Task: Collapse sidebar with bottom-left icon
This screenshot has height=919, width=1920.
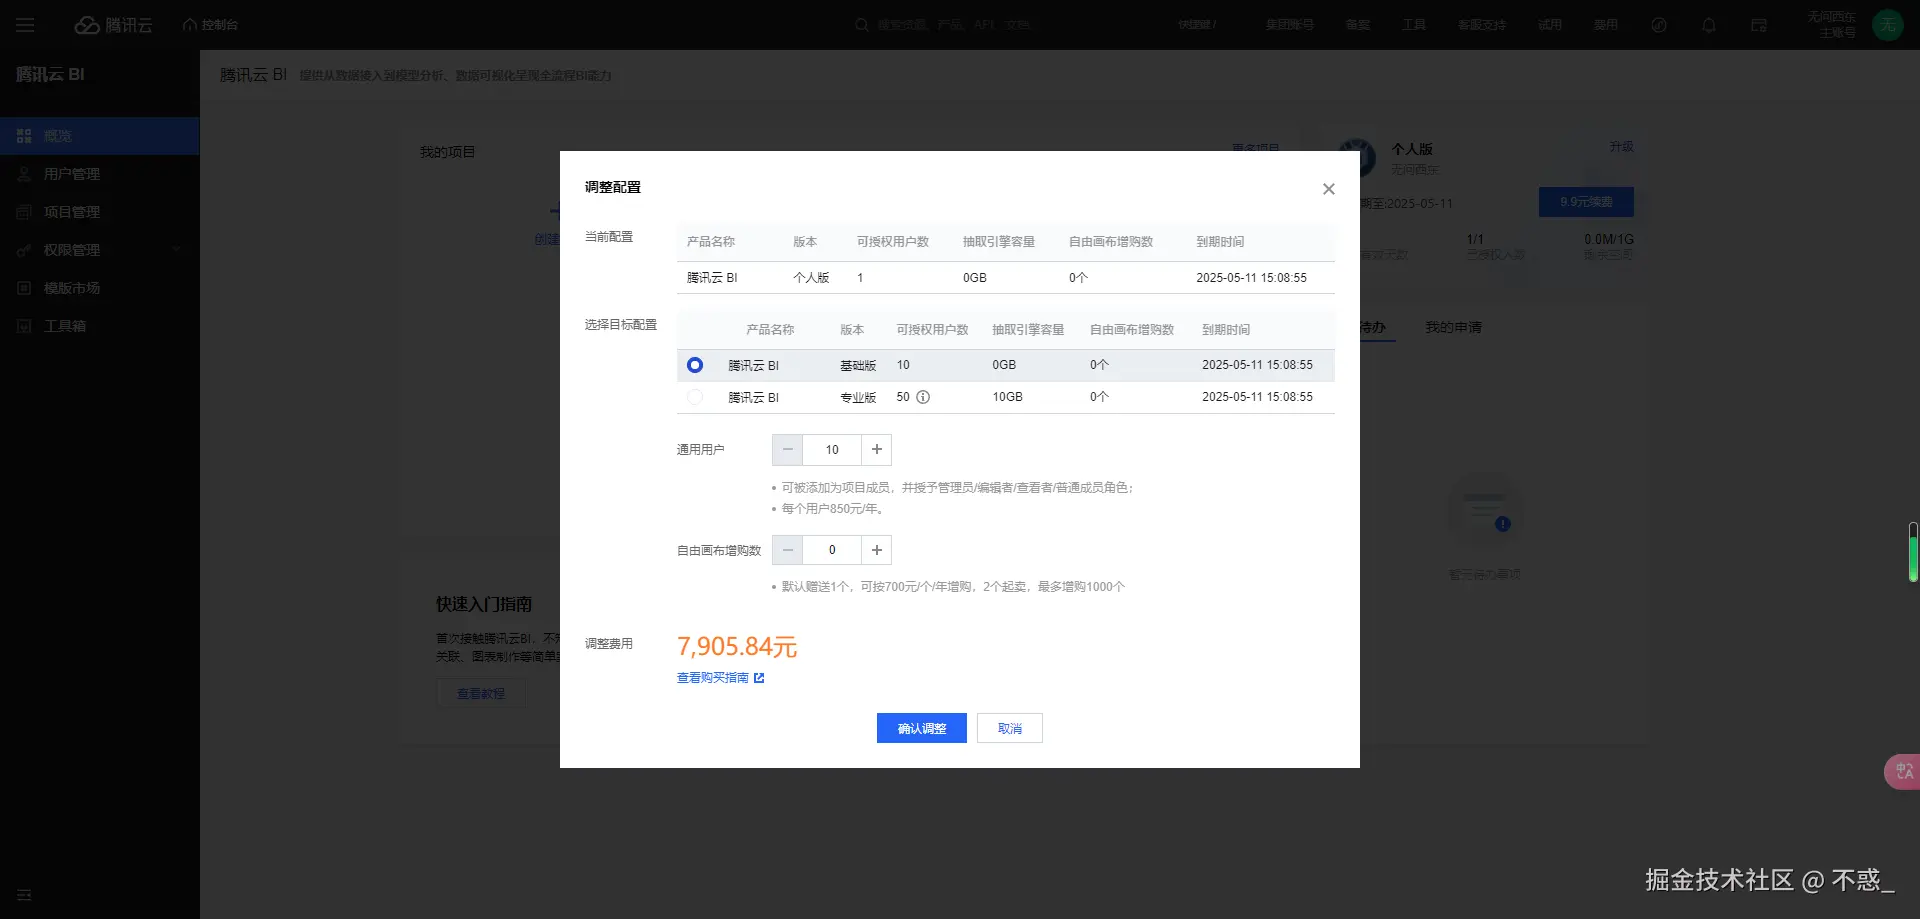Action: tap(24, 895)
